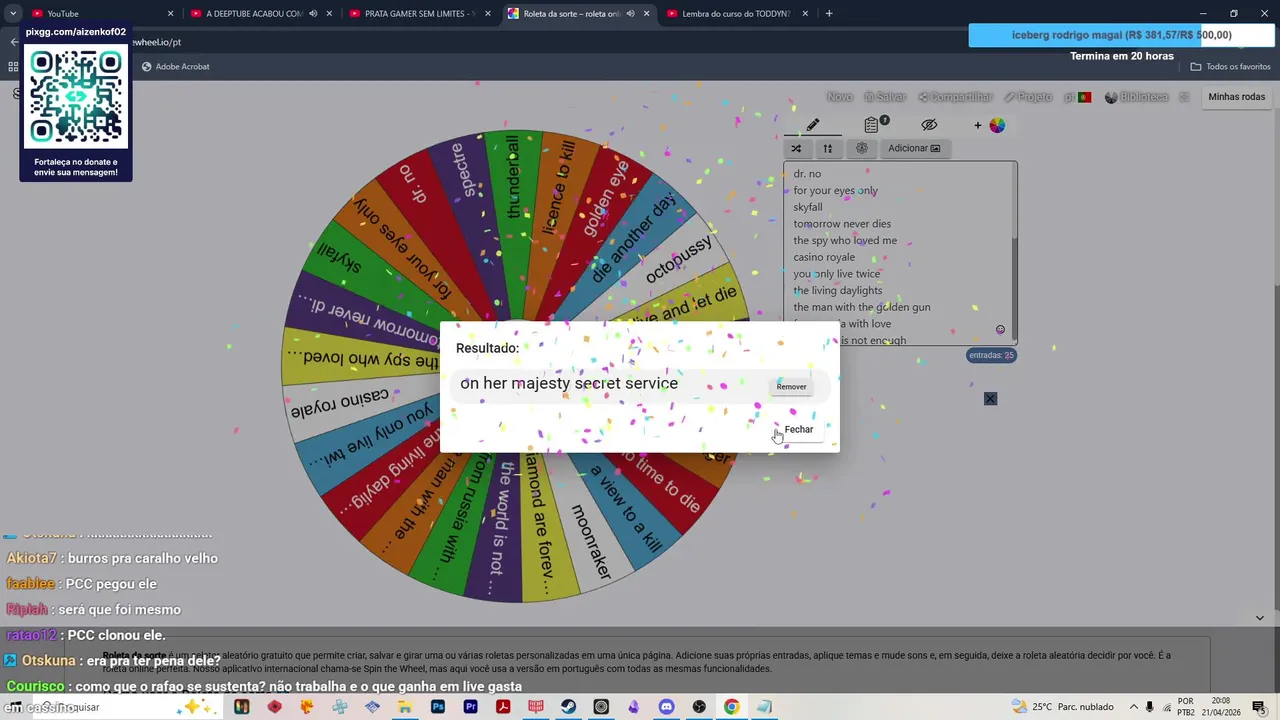Click the entries list scrollbar
1280x720 pixels.
click(1014, 253)
